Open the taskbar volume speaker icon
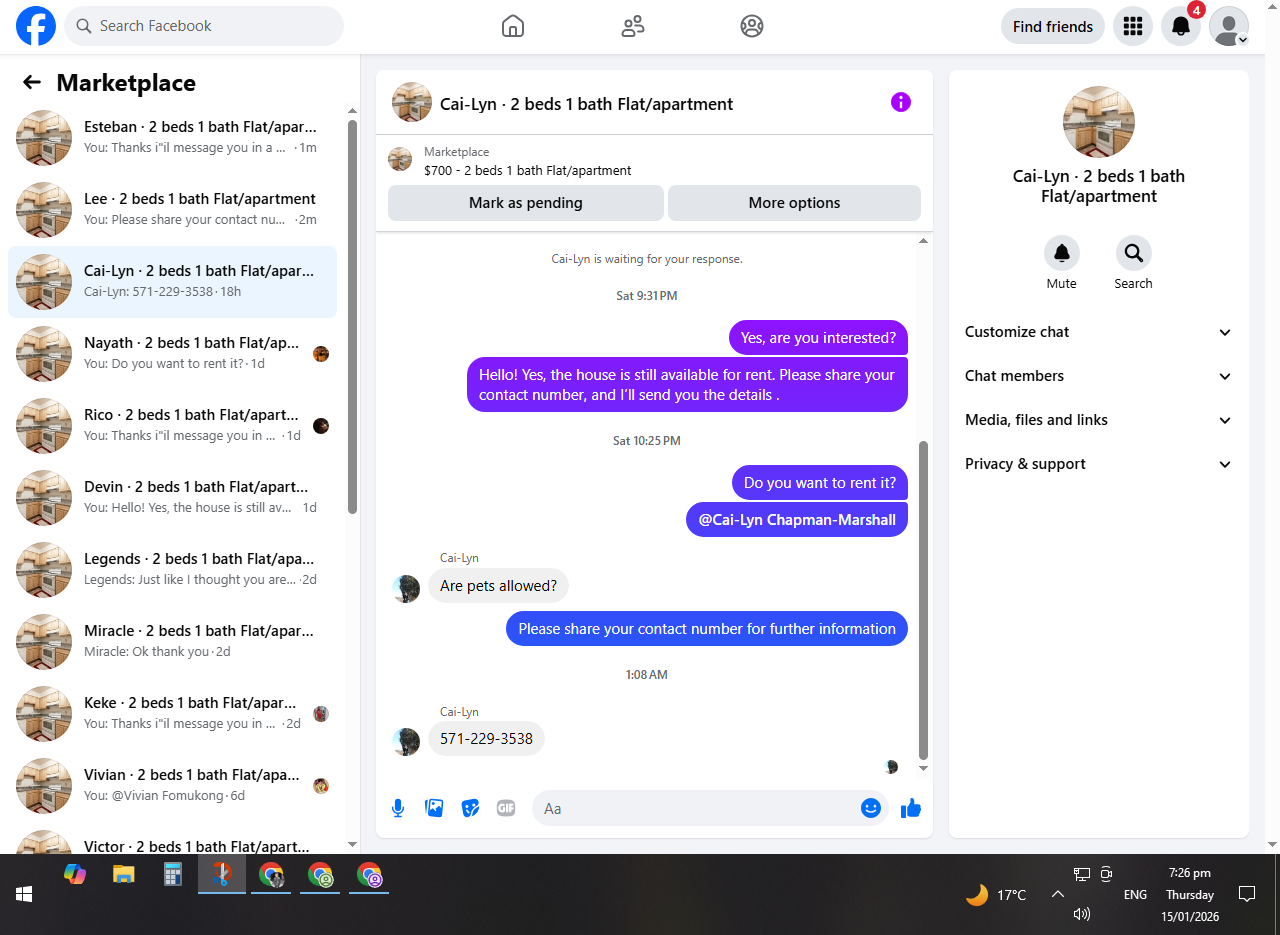 pyautogui.click(x=1081, y=914)
